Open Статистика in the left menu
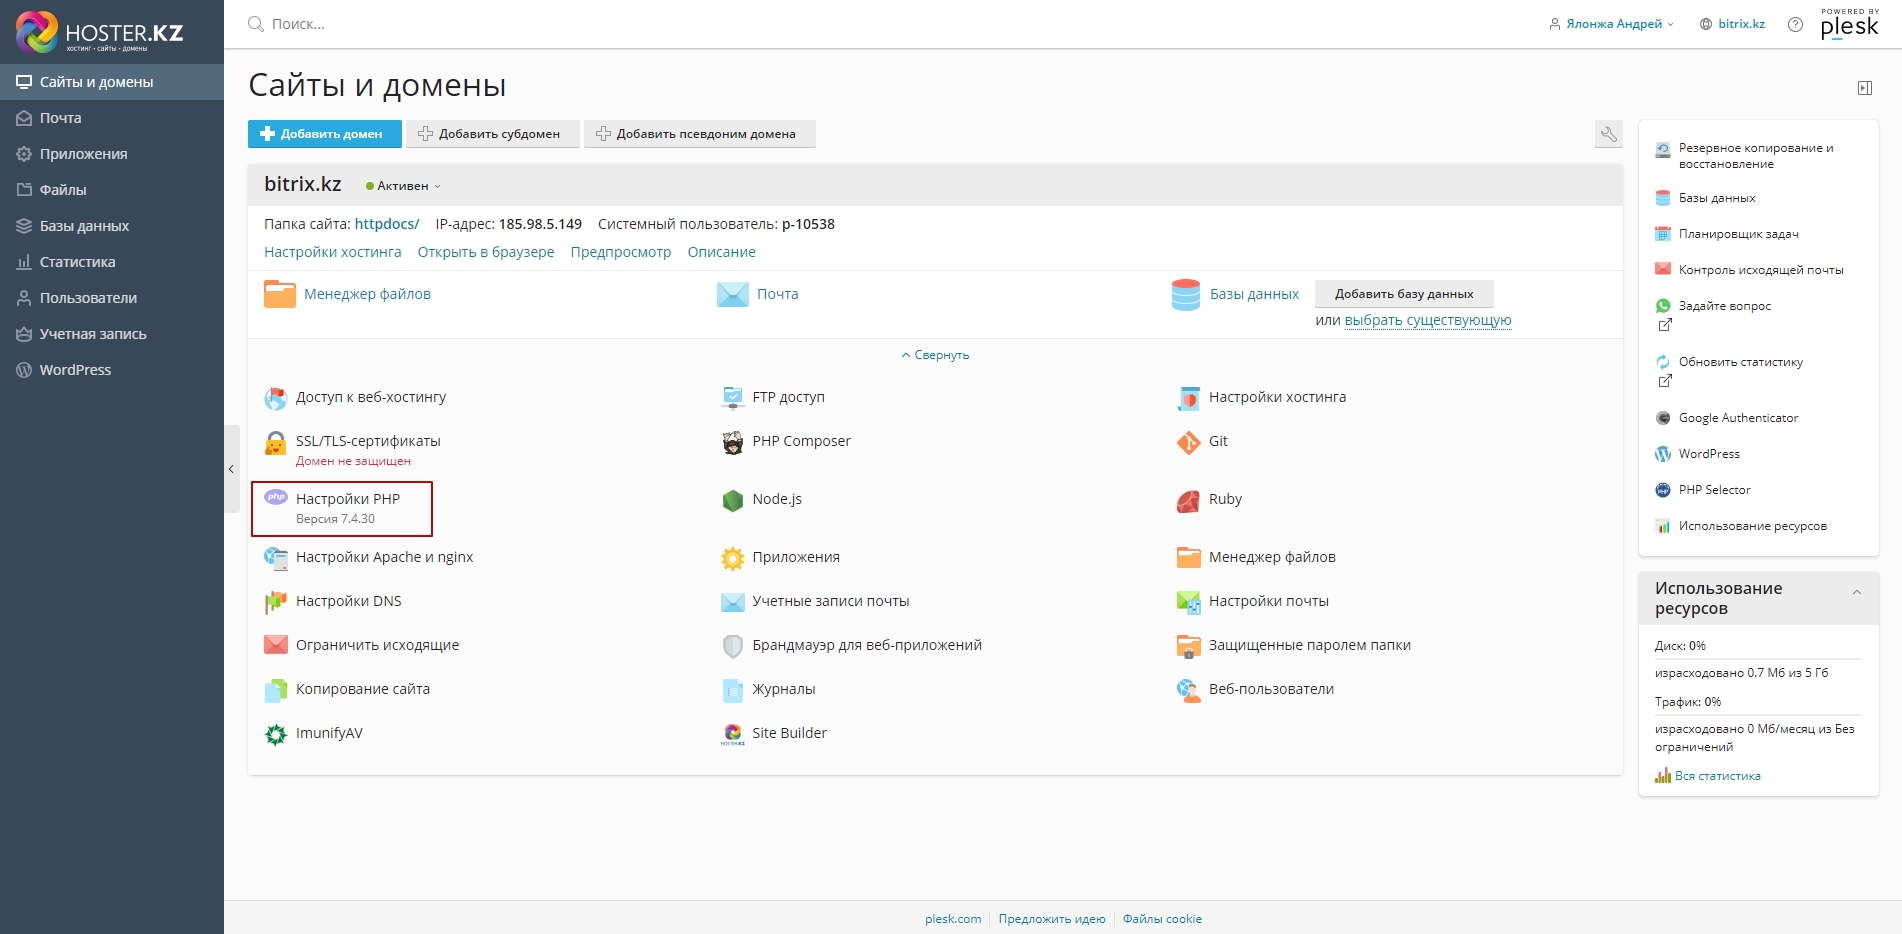Screen dimensions: 1902x934 click(112, 262)
